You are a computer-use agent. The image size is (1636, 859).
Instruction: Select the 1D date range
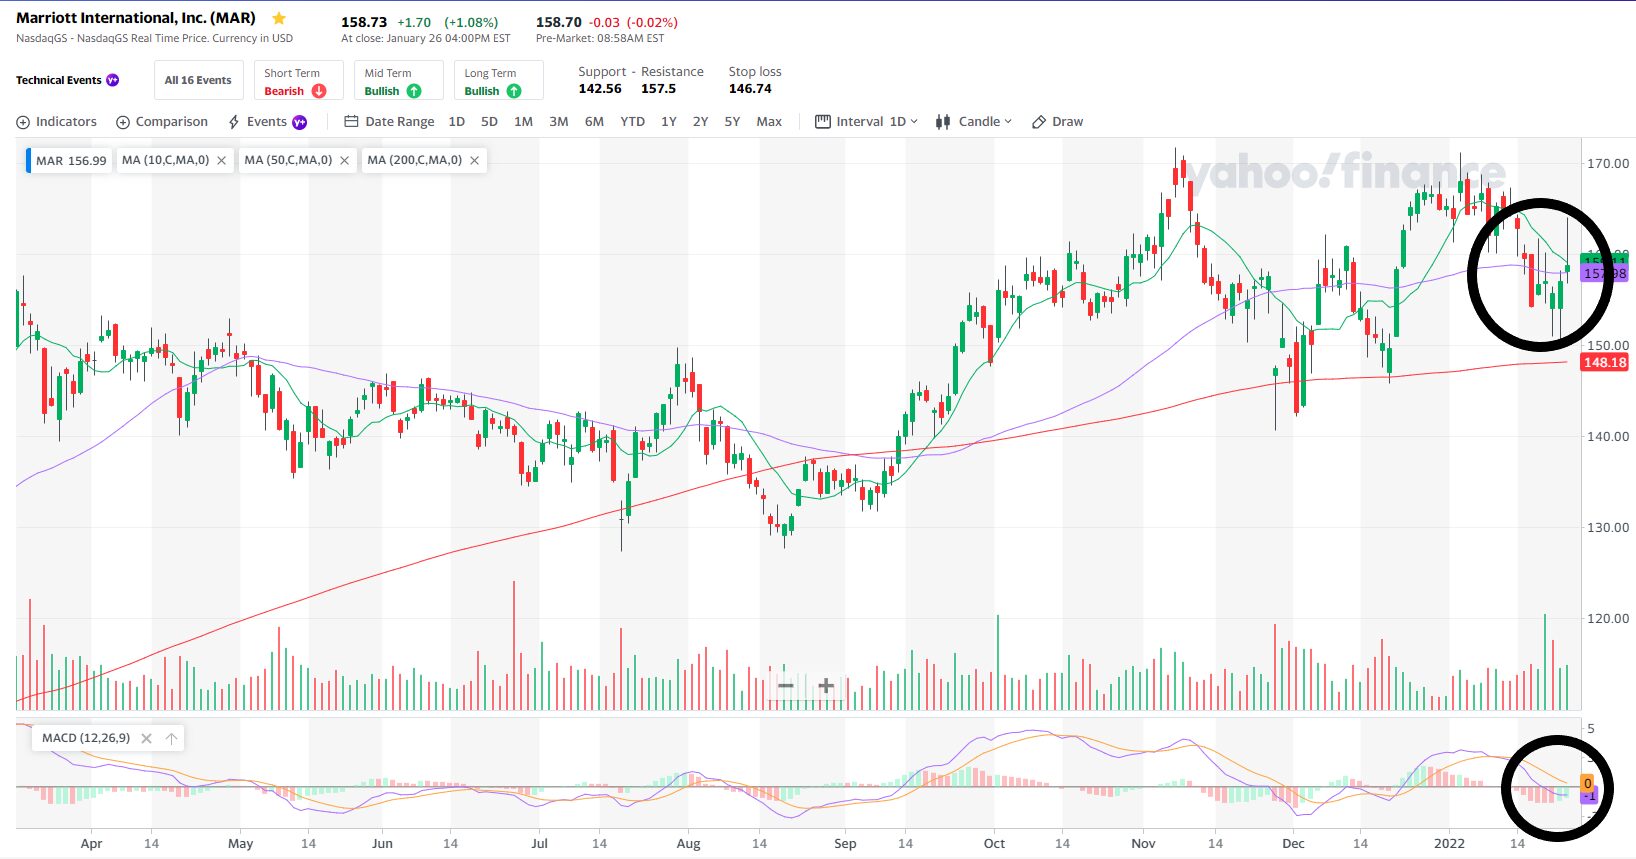point(457,122)
